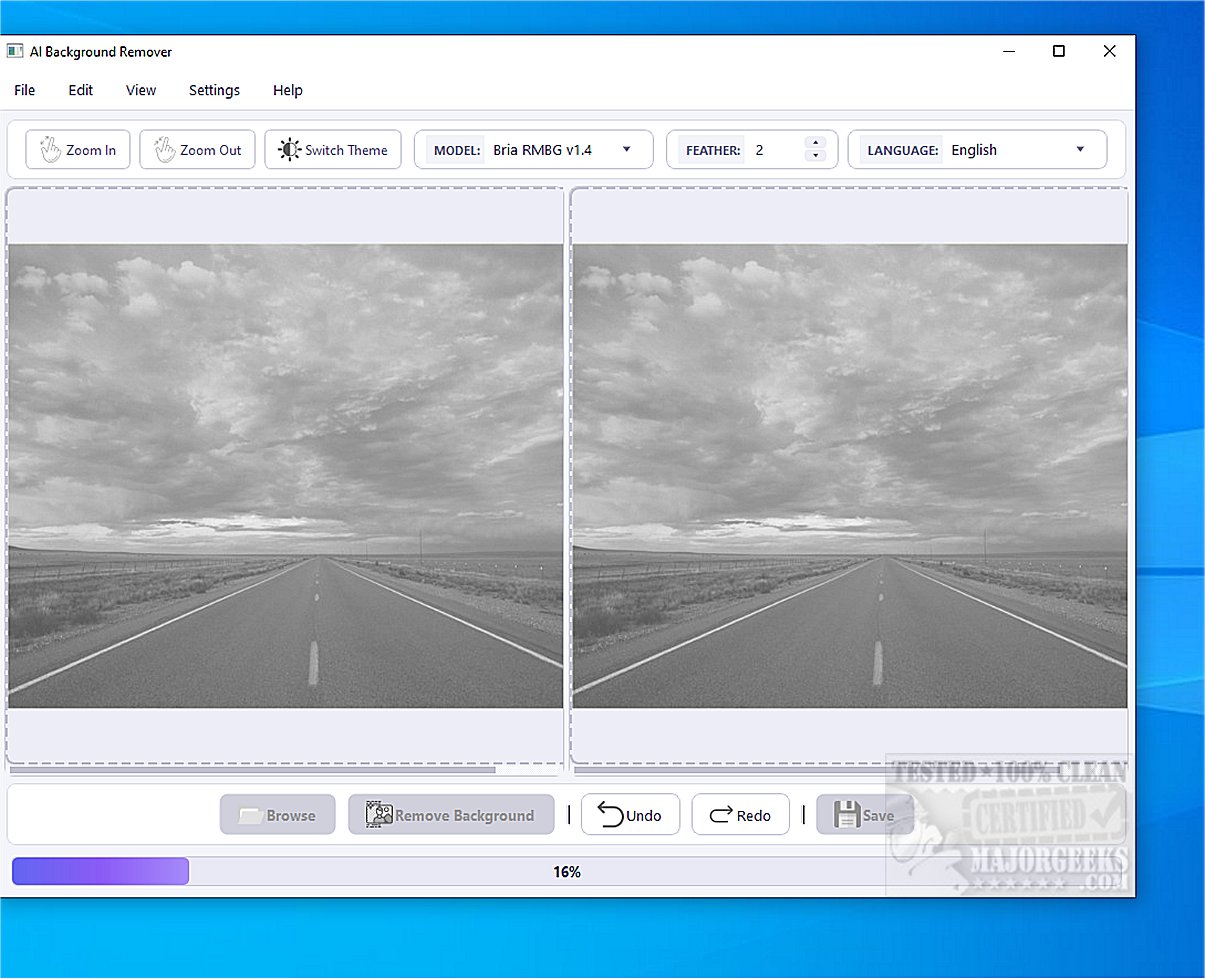
Task: Click the Save floppy disk icon
Action: click(847, 815)
